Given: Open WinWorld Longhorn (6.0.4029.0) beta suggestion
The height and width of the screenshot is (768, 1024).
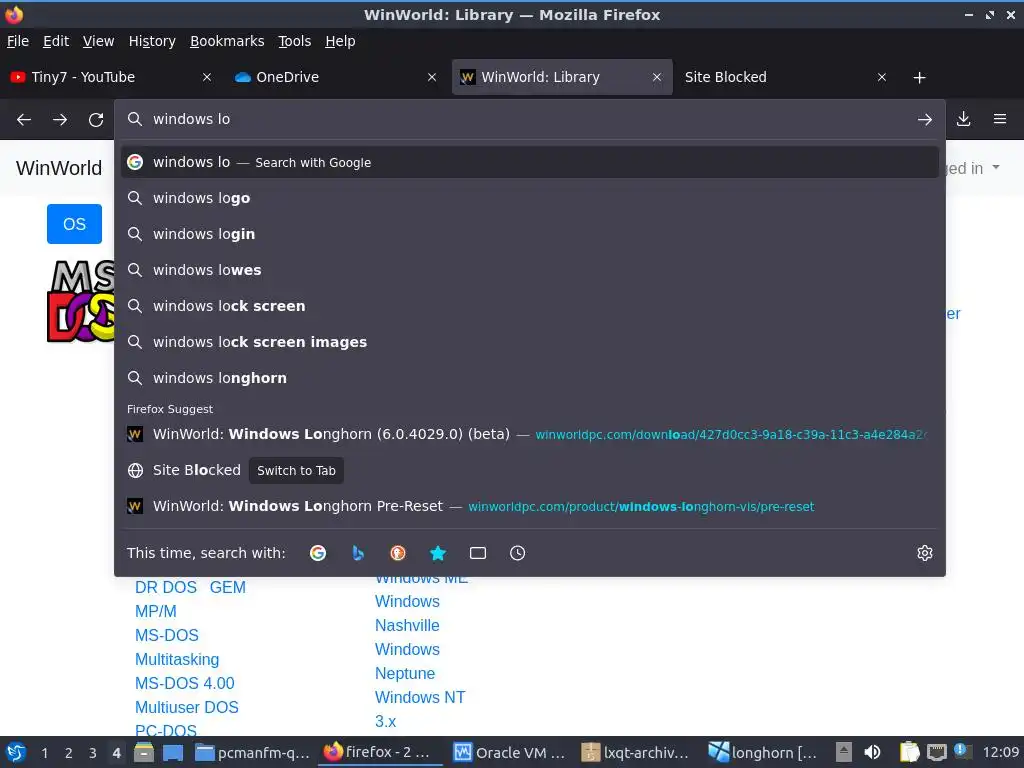Looking at the screenshot, I should click(x=530, y=434).
